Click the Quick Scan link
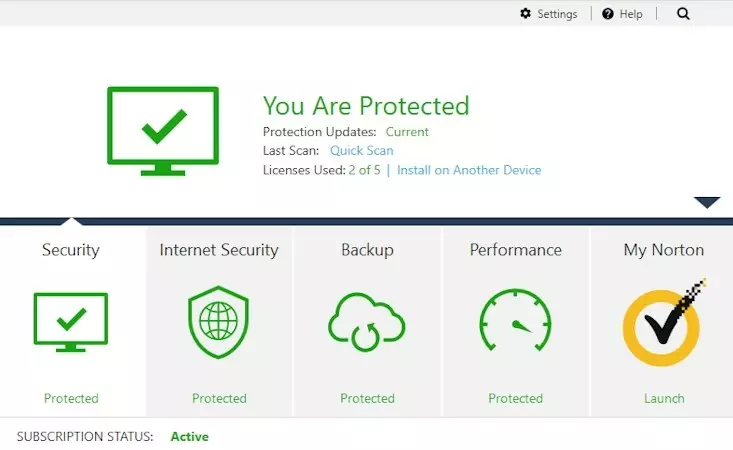The width and height of the screenshot is (733, 450). point(362,151)
